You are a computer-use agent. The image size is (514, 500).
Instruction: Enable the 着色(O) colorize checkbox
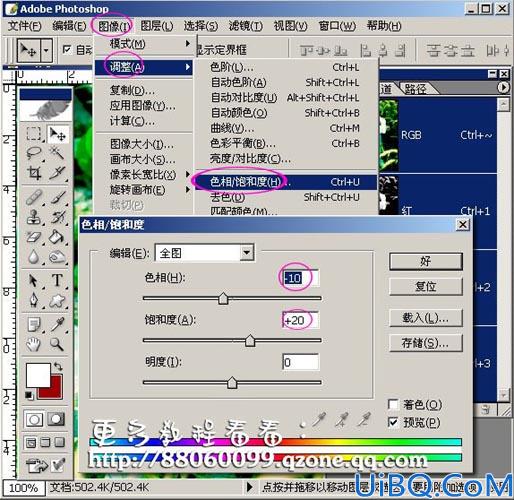tap(393, 404)
